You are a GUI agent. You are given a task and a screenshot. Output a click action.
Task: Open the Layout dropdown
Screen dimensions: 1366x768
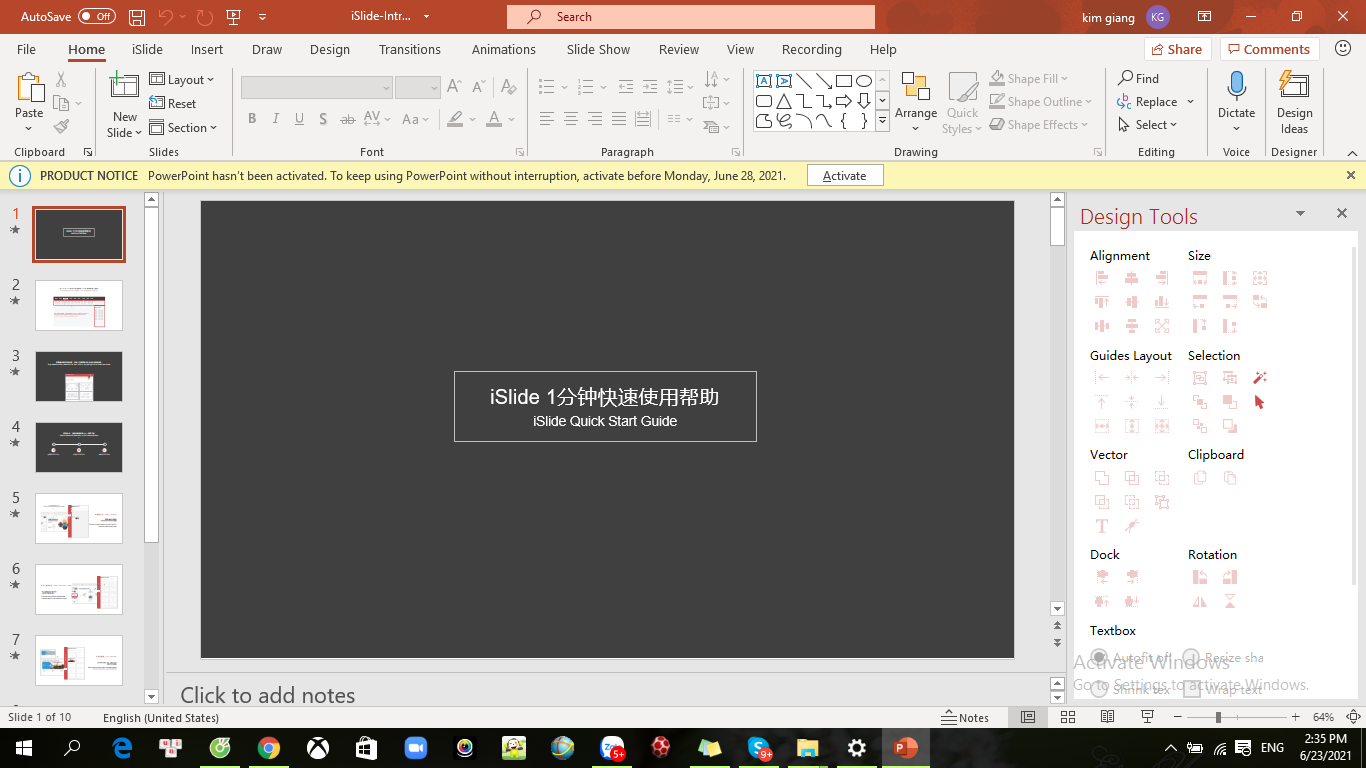[x=182, y=80]
